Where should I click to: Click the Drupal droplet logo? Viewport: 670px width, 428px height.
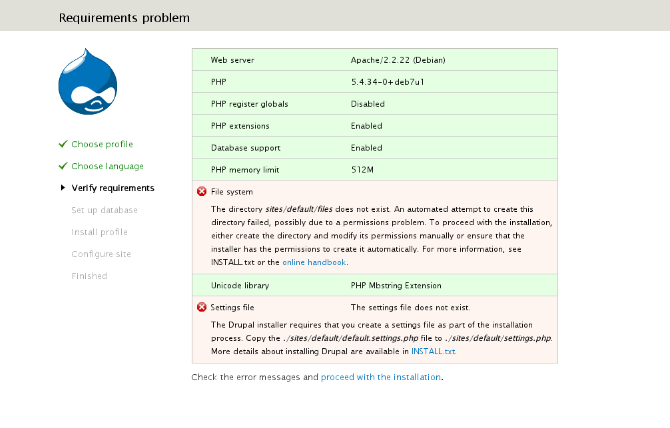[88, 82]
